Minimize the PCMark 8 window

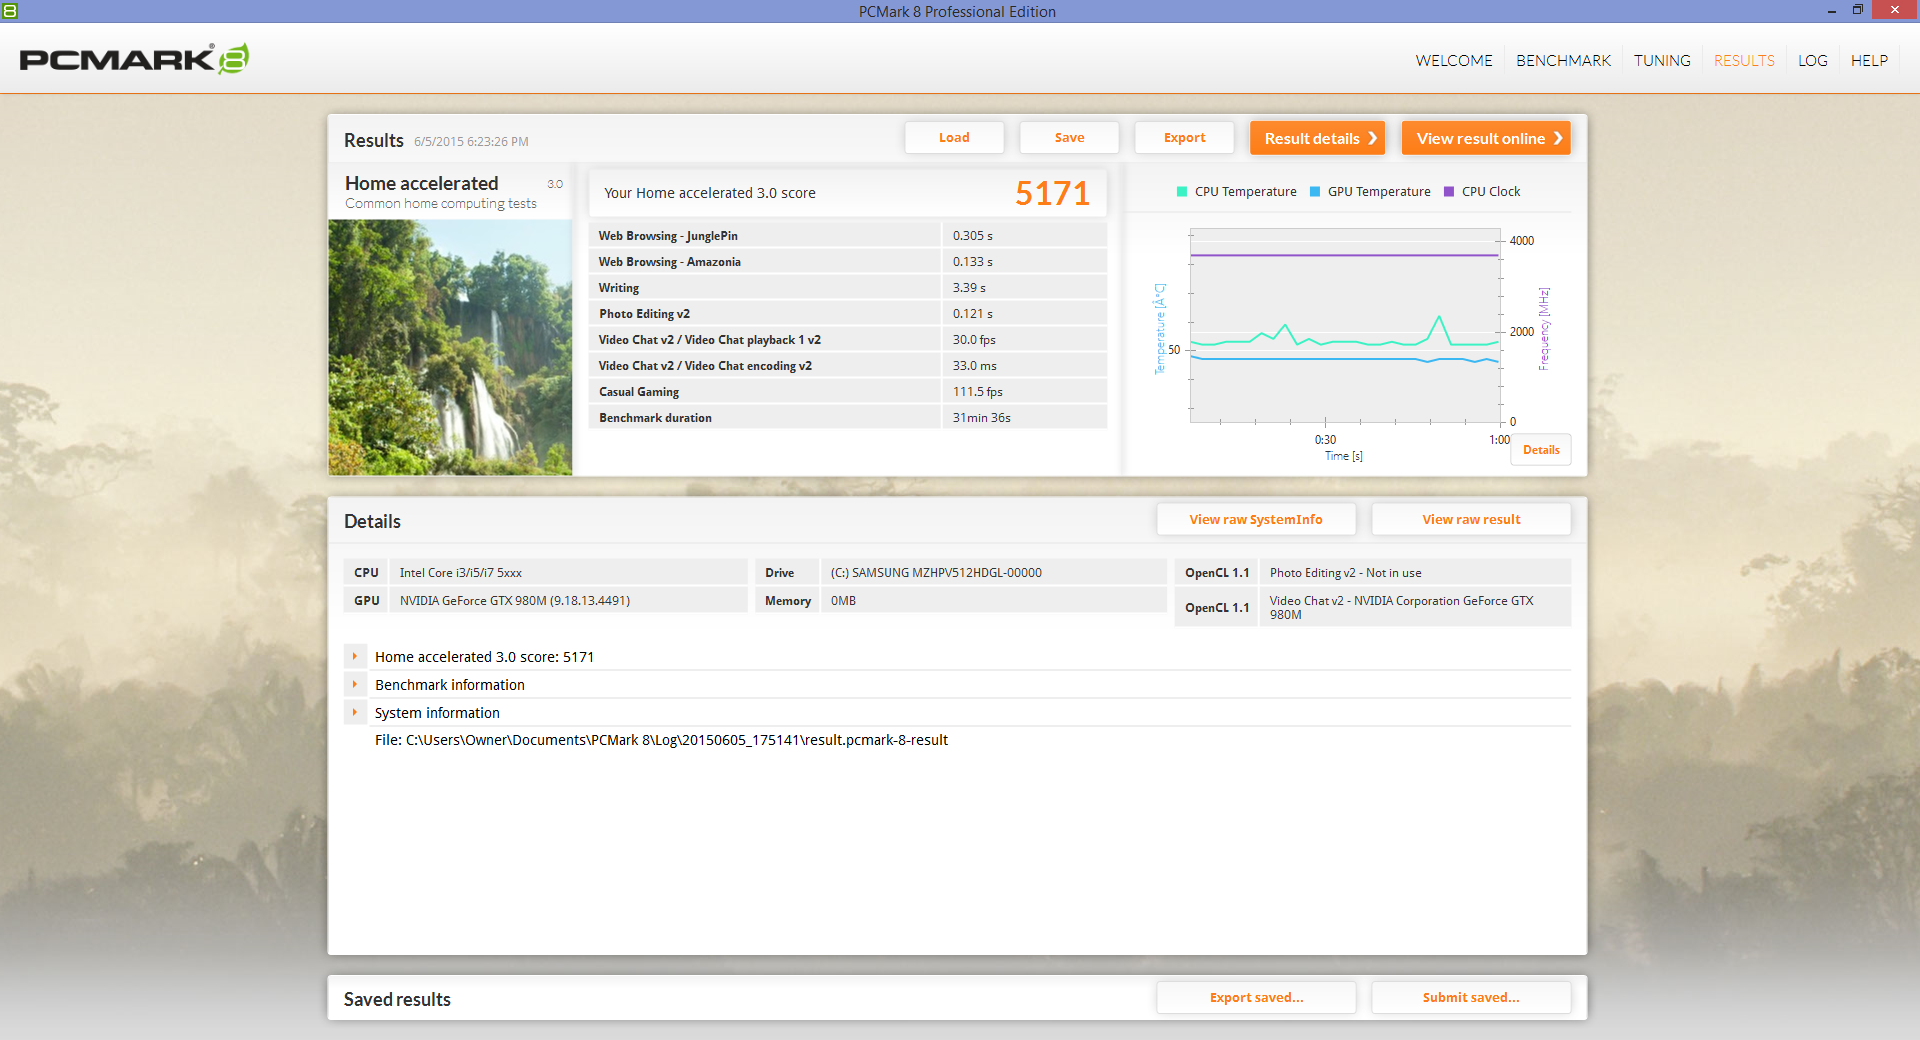coord(1832,11)
